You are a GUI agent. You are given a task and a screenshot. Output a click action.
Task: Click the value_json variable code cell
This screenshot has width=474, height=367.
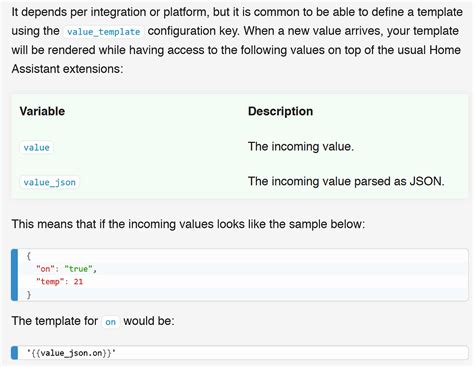tap(49, 182)
